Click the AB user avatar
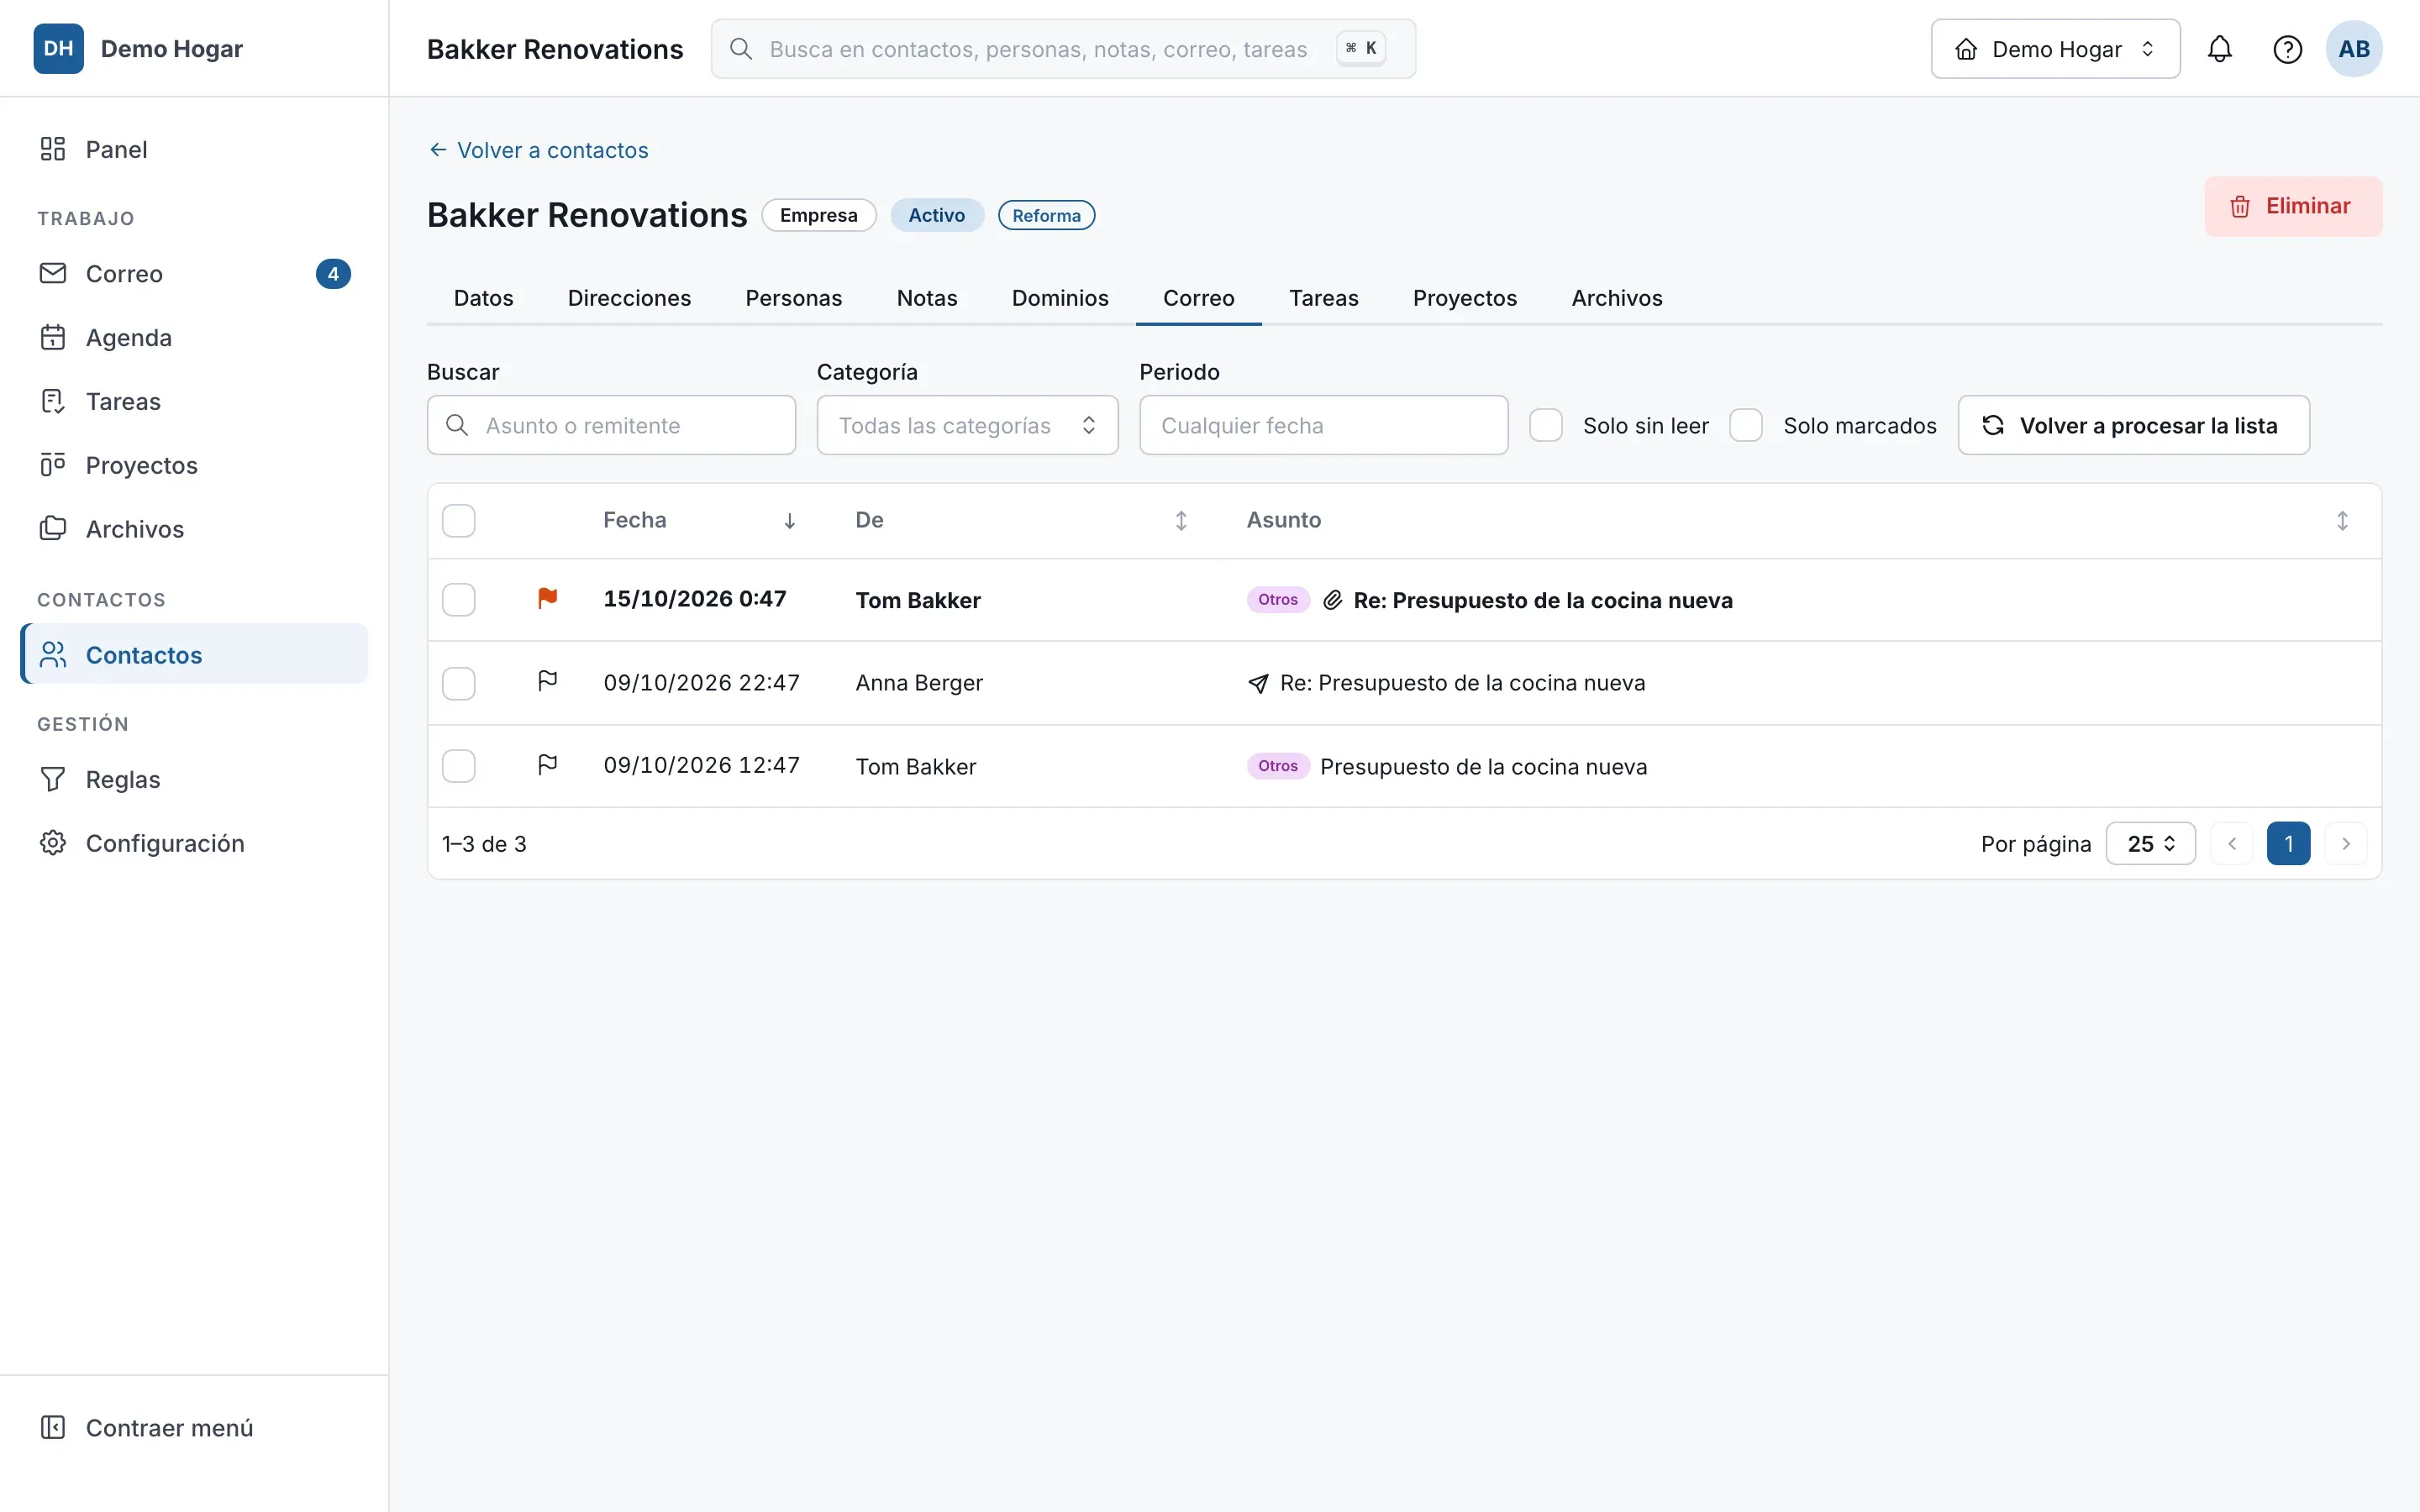 point(2353,49)
